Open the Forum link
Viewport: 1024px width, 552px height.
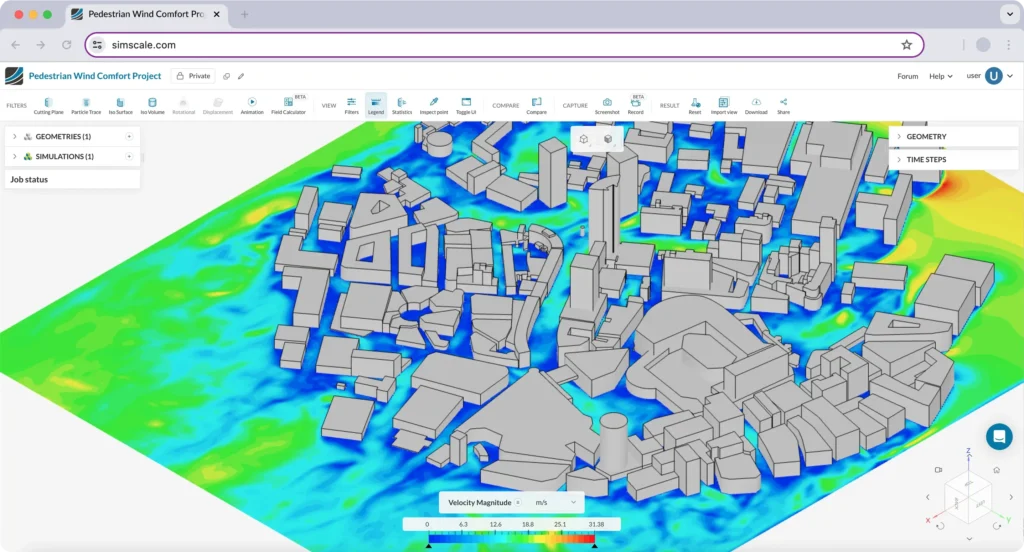pos(907,76)
